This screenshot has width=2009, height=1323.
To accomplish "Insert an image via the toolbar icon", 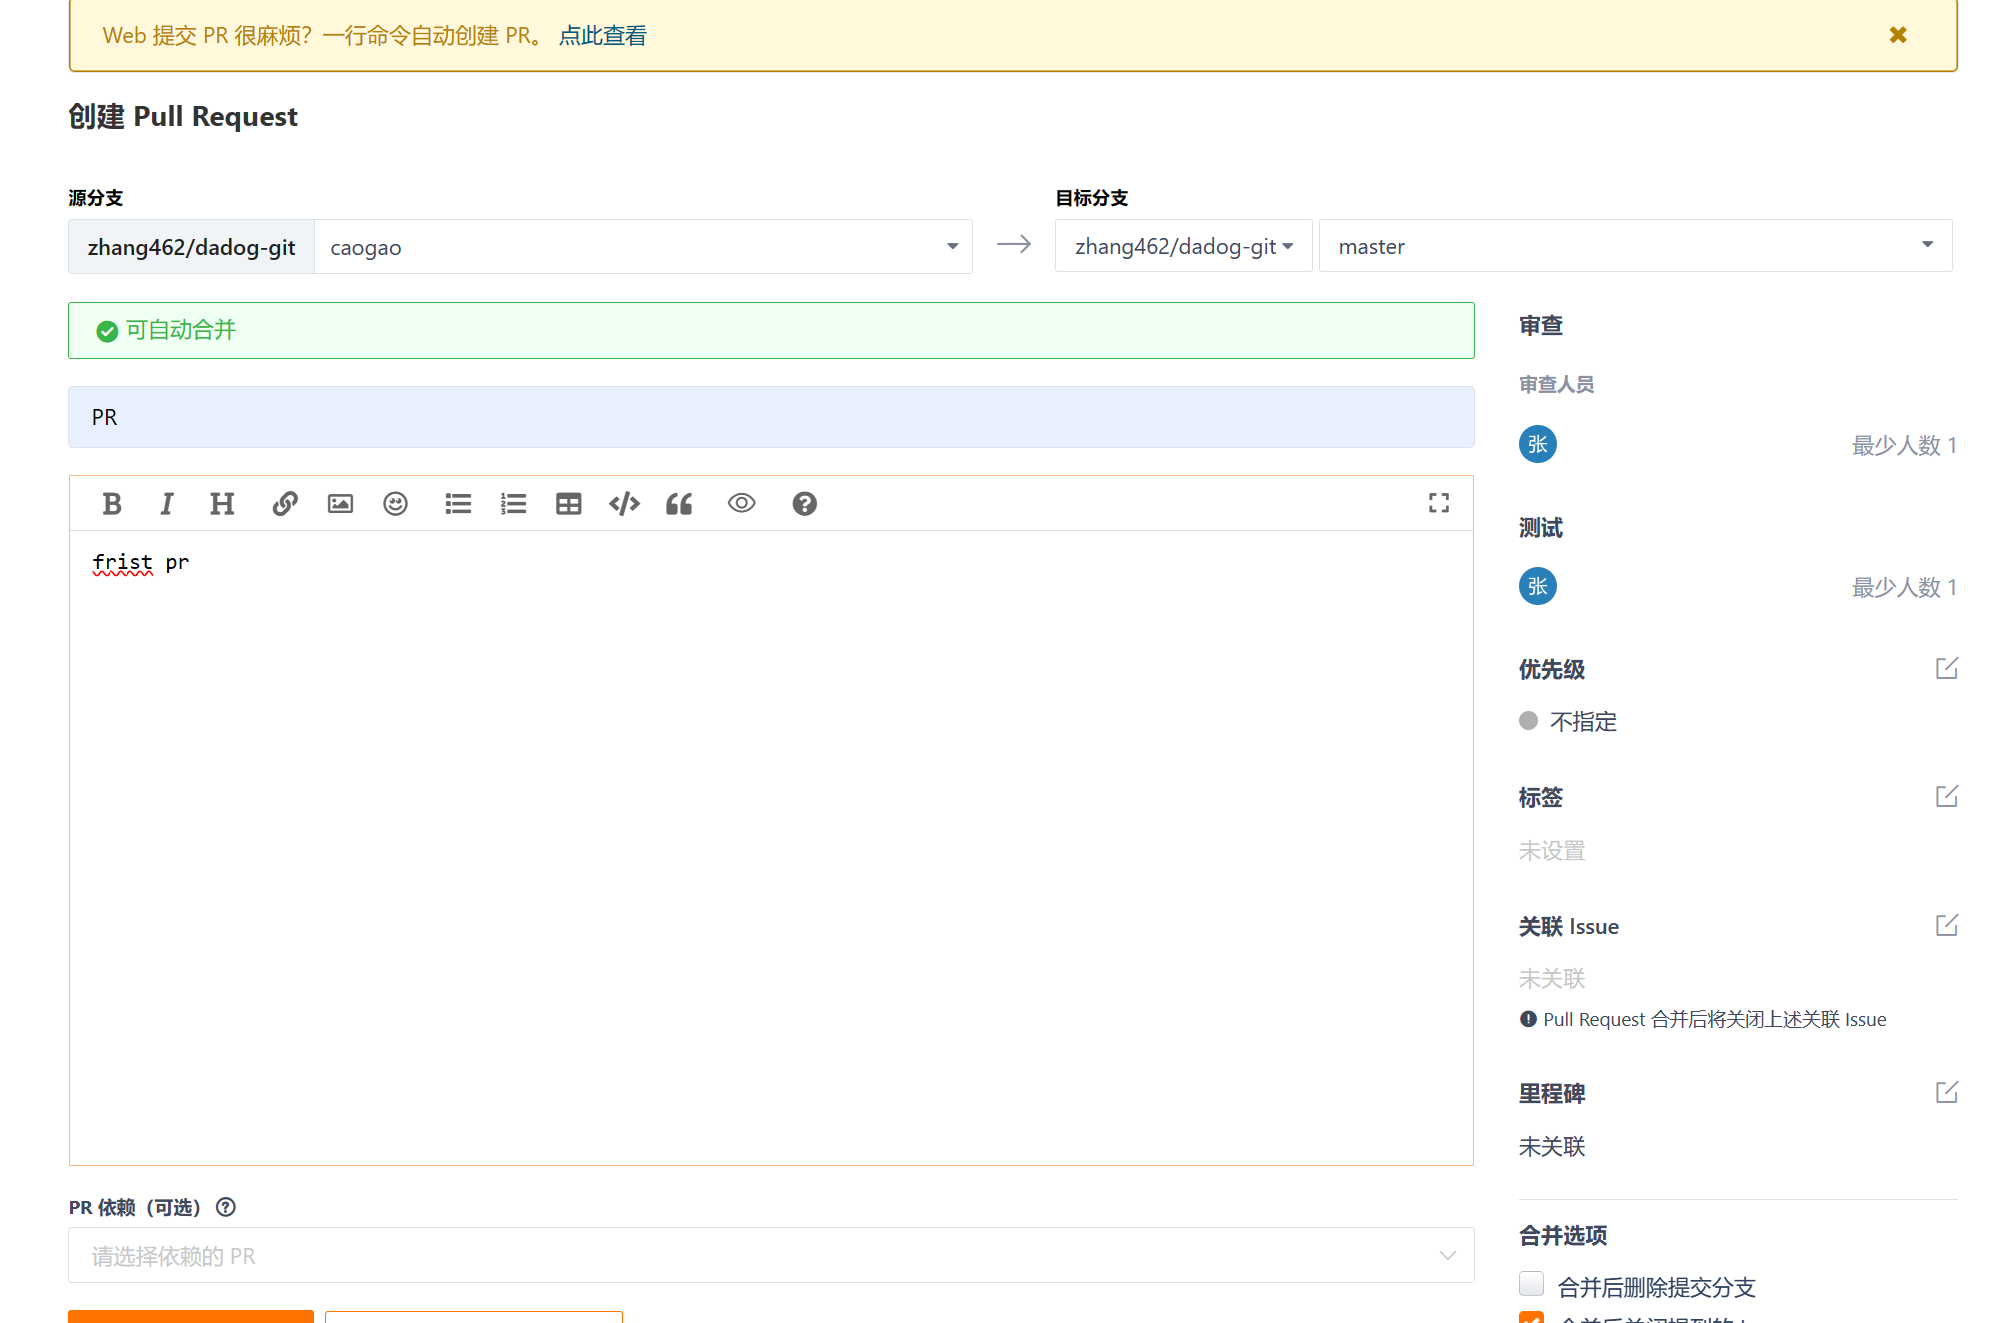I will 340,504.
